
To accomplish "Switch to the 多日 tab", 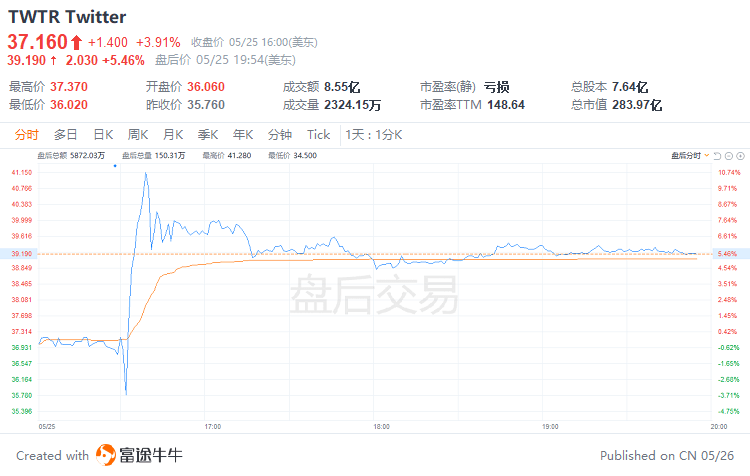I will 66,135.
